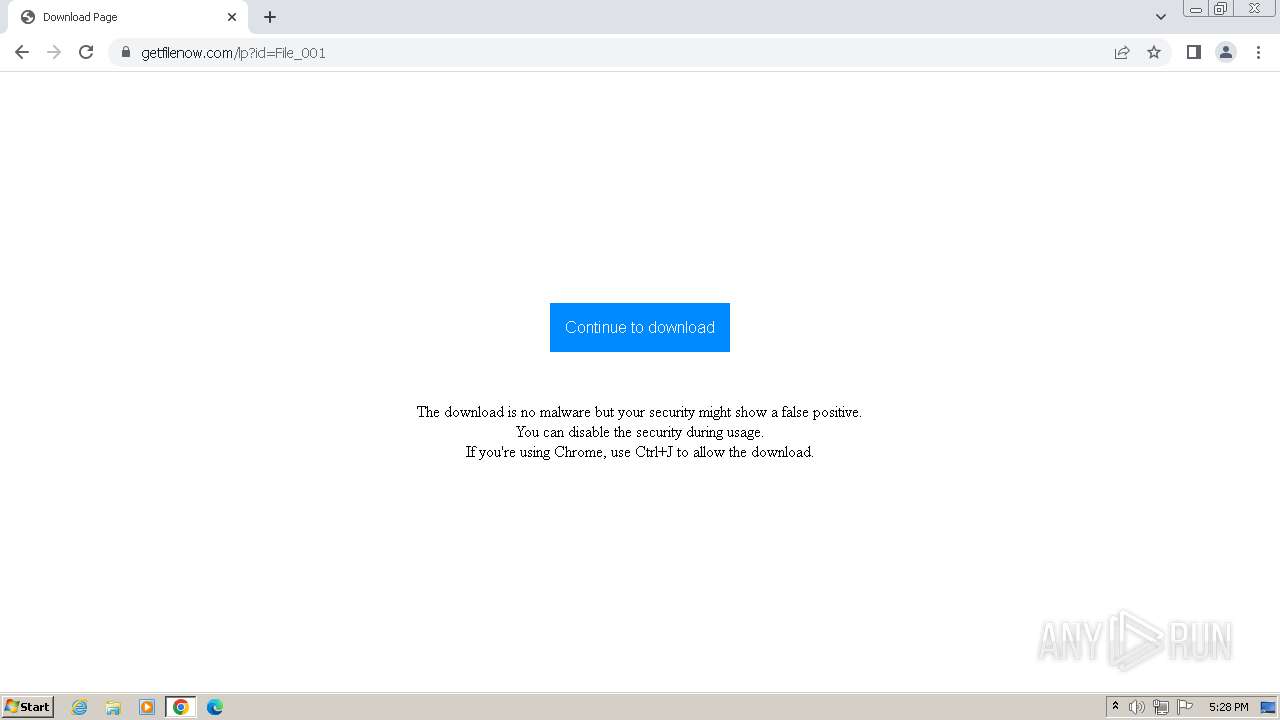Open a new tab with plus button
The image size is (1280, 720).
click(270, 17)
